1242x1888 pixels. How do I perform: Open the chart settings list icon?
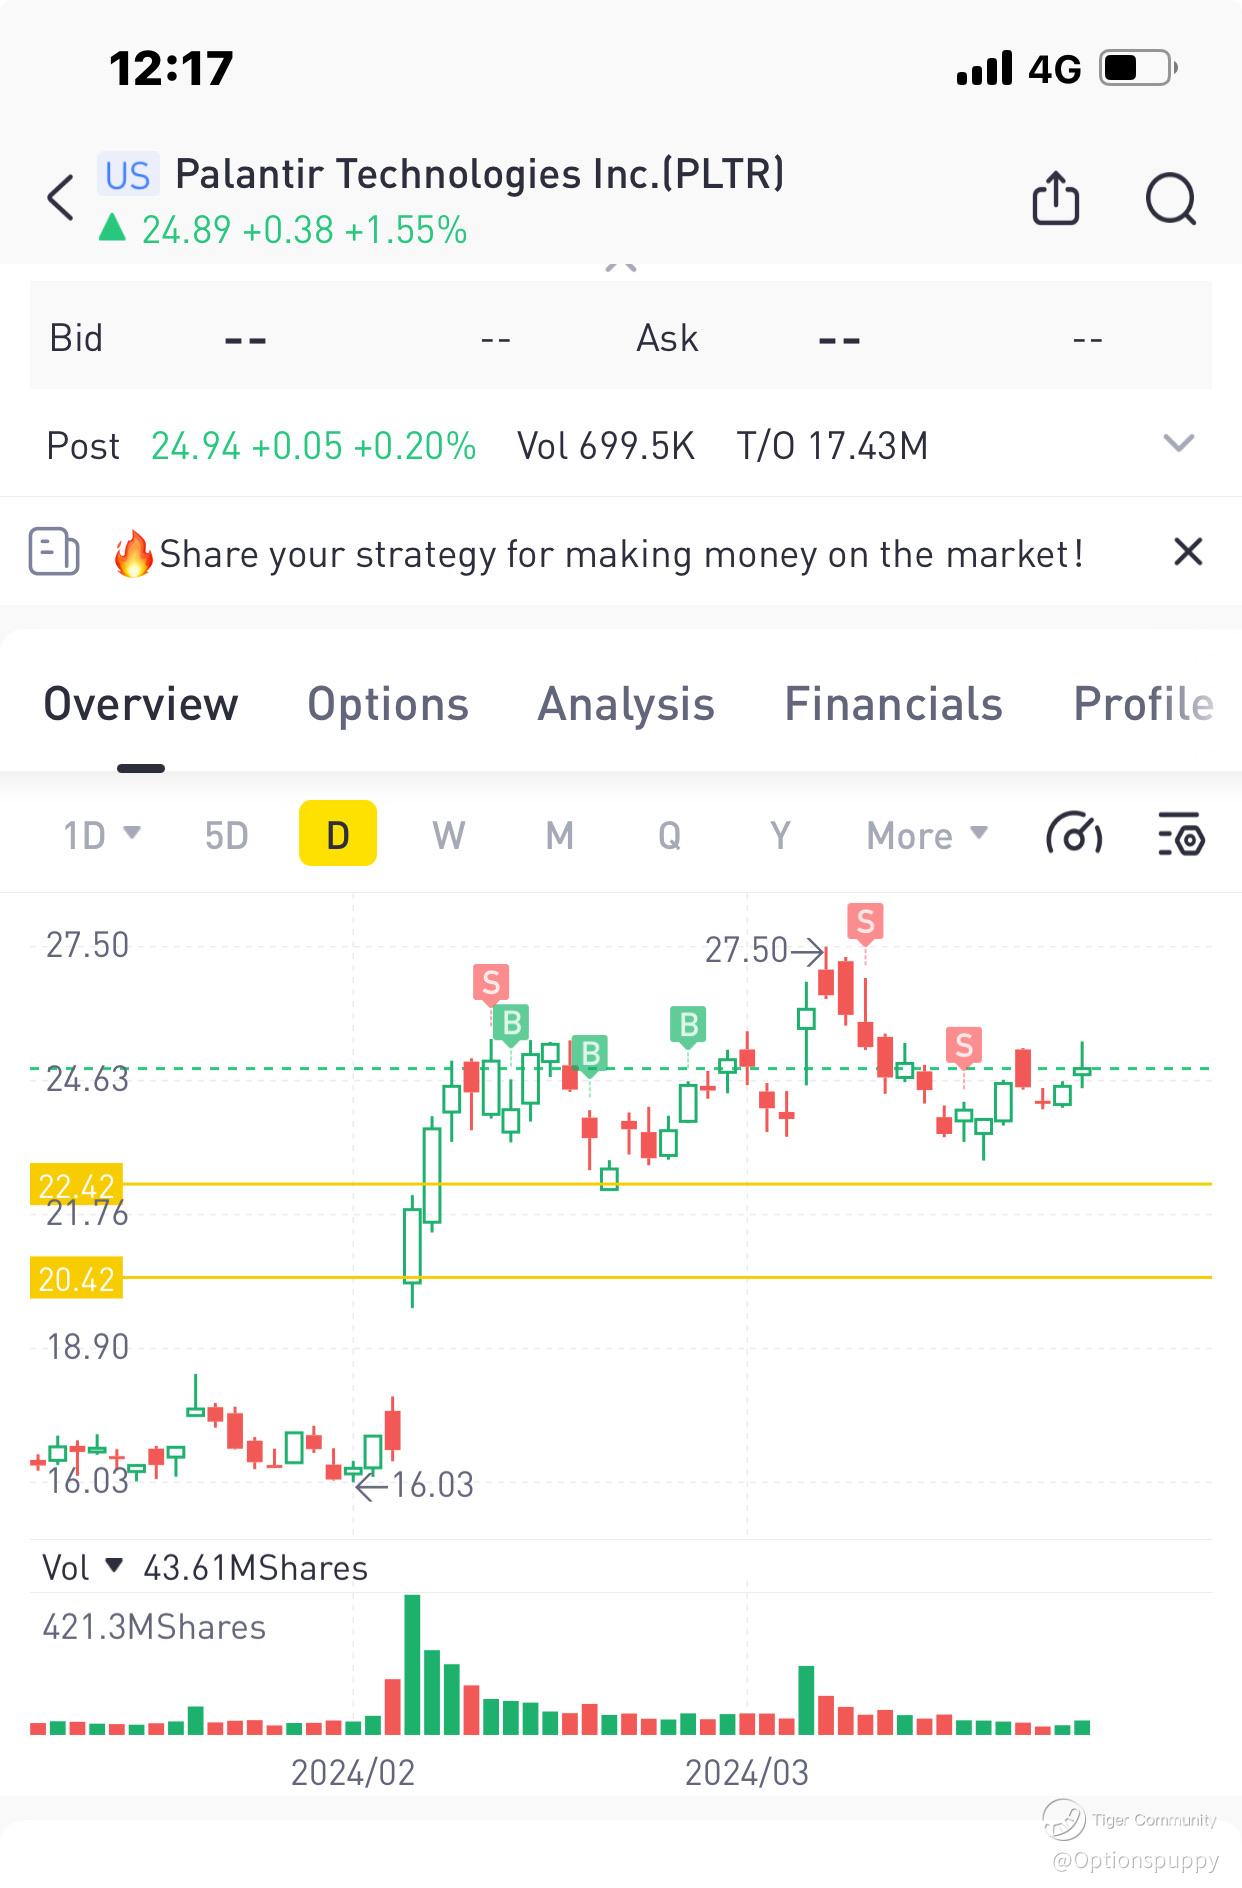click(x=1181, y=834)
